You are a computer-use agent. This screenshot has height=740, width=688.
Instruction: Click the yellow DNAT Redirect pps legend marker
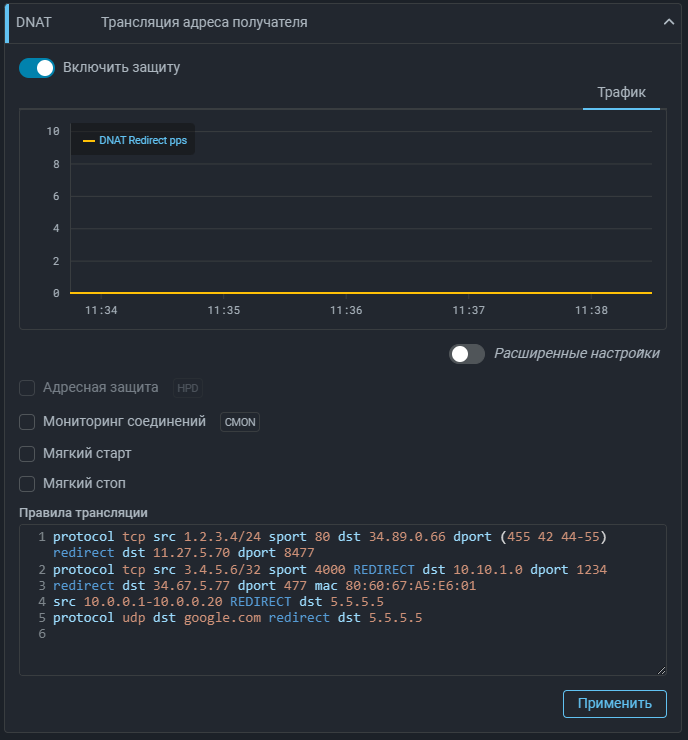click(x=89, y=141)
